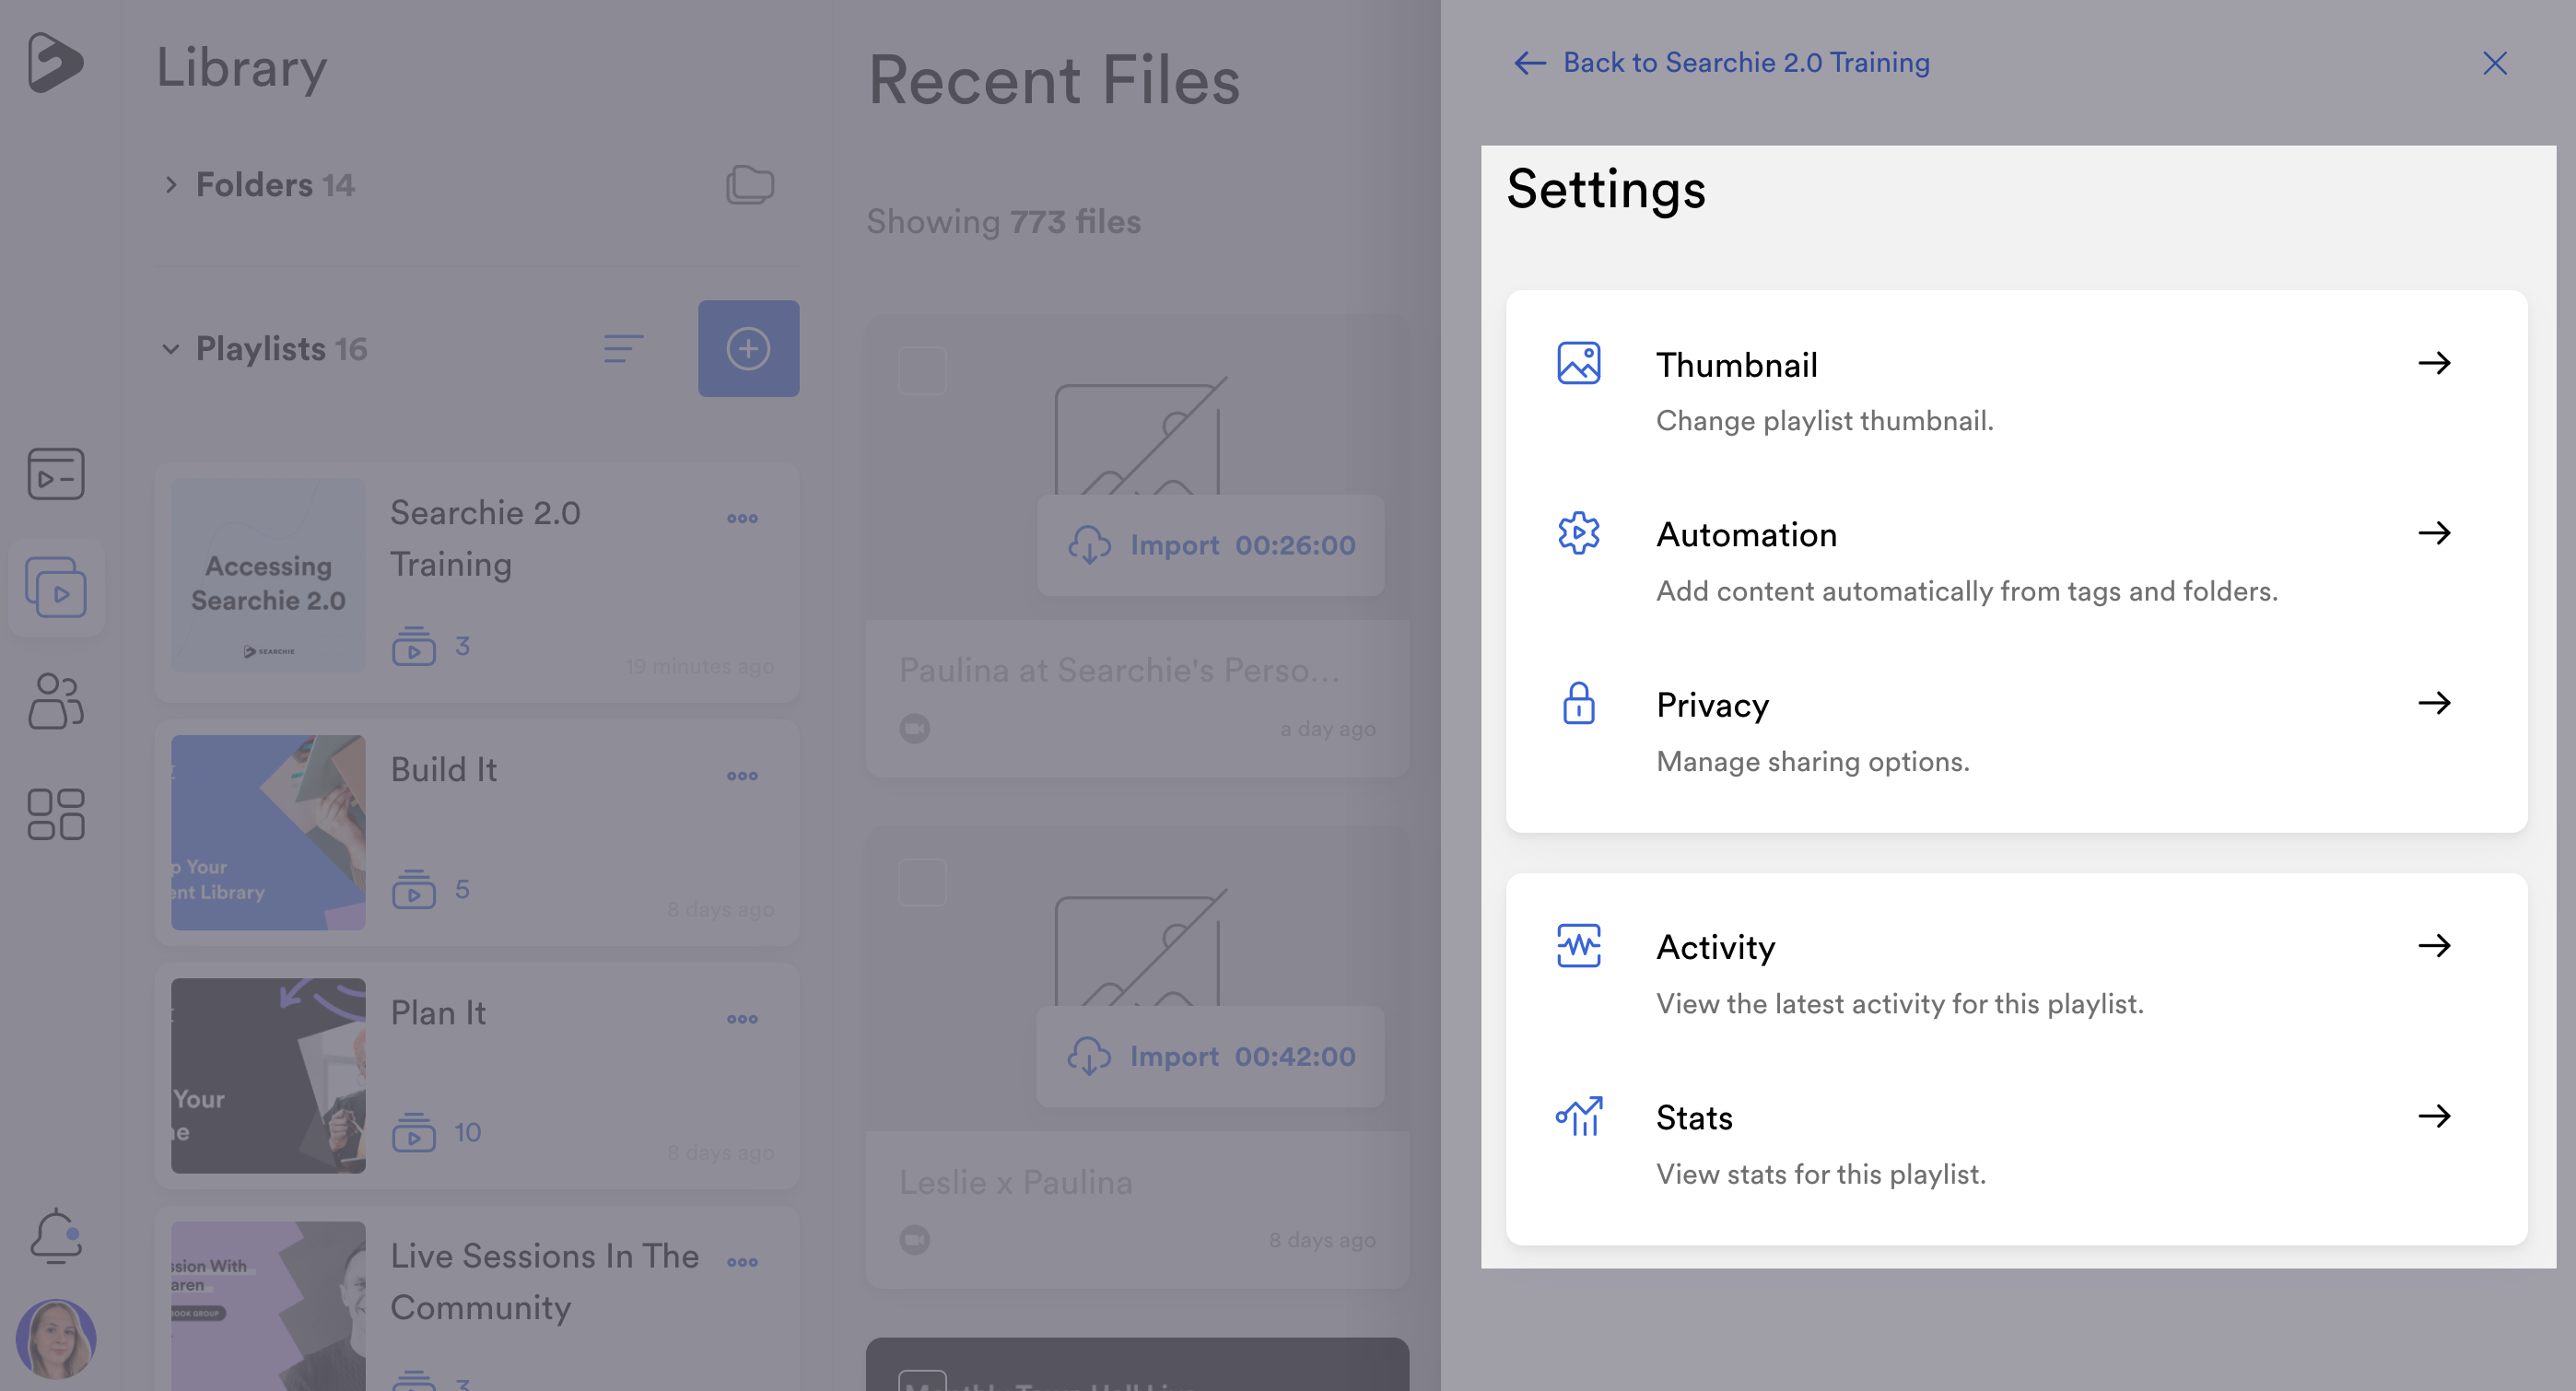Open Privacy settings
Image resolution: width=2576 pixels, height=1391 pixels.
2017,731
